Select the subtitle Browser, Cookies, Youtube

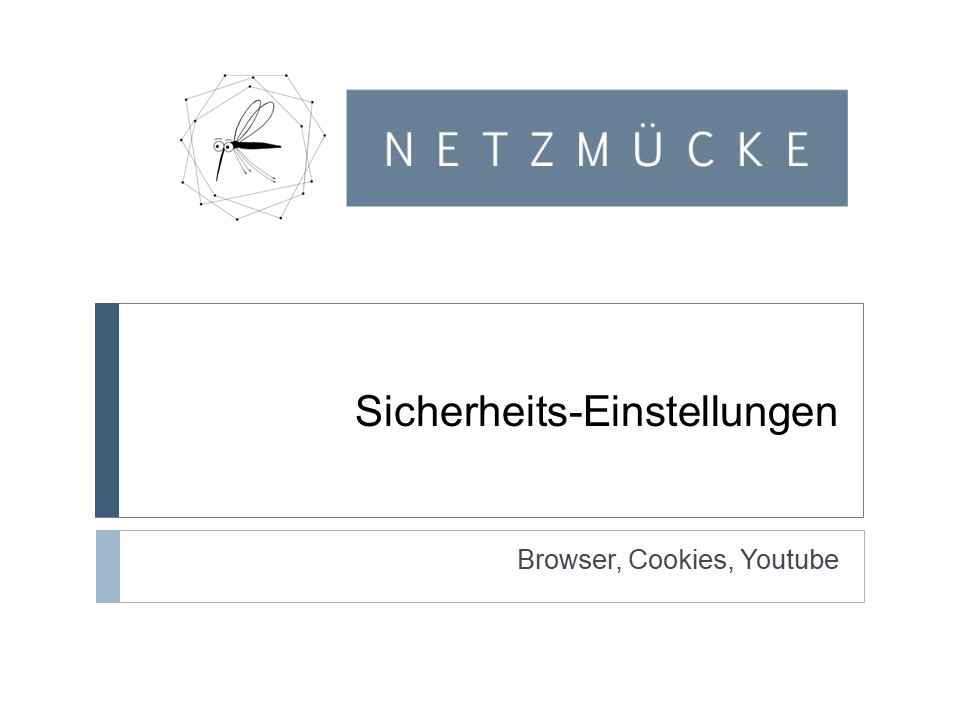[x=678, y=560]
